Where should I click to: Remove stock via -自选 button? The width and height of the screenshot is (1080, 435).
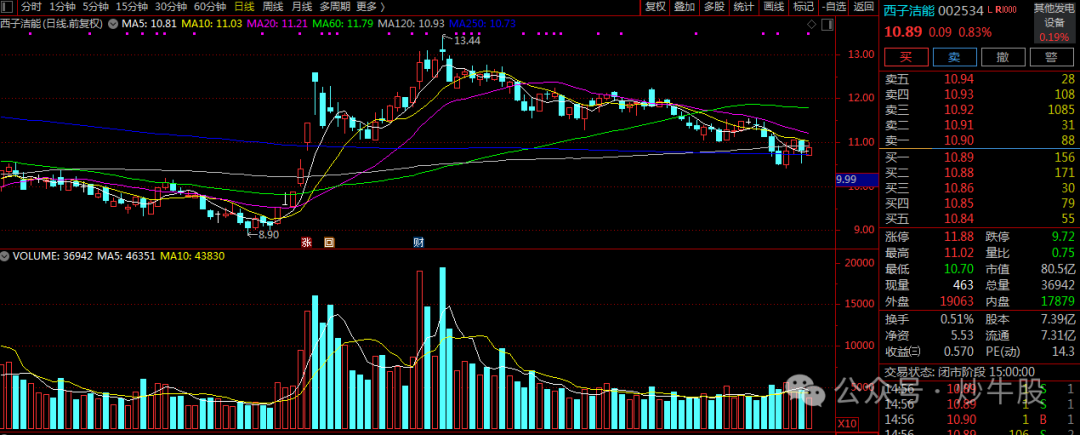(834, 7)
